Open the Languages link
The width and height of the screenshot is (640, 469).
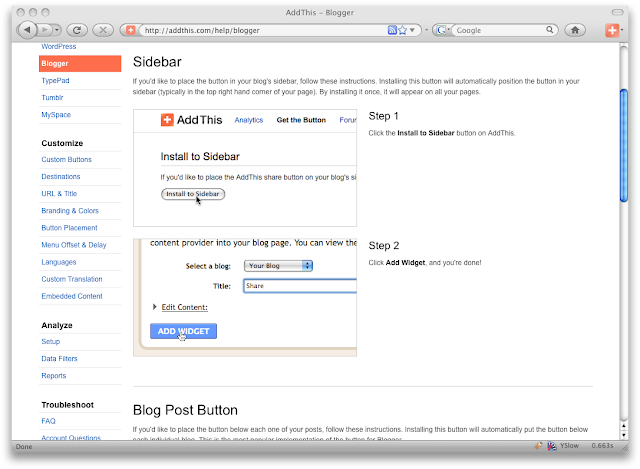59,262
